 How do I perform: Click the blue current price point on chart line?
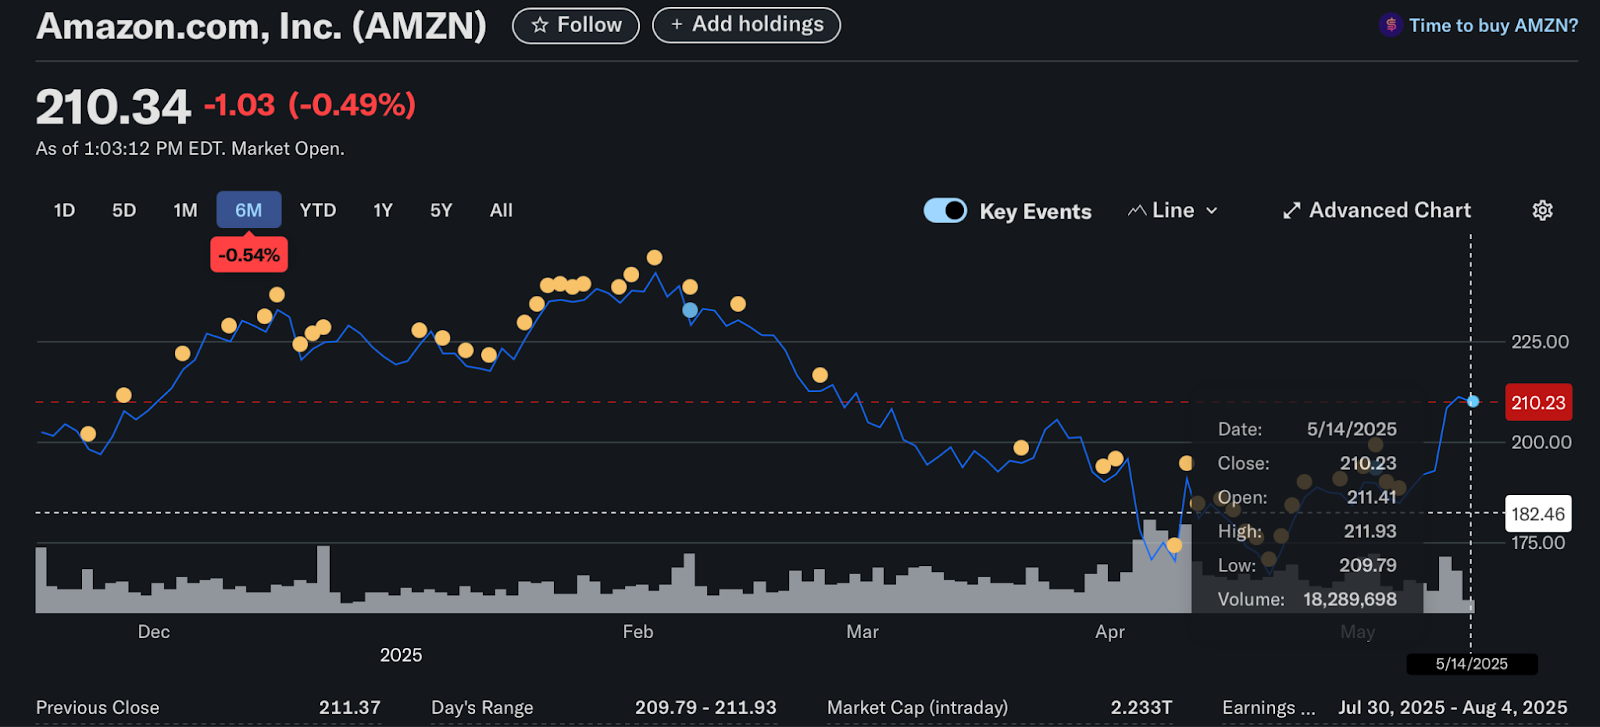pyautogui.click(x=1473, y=401)
